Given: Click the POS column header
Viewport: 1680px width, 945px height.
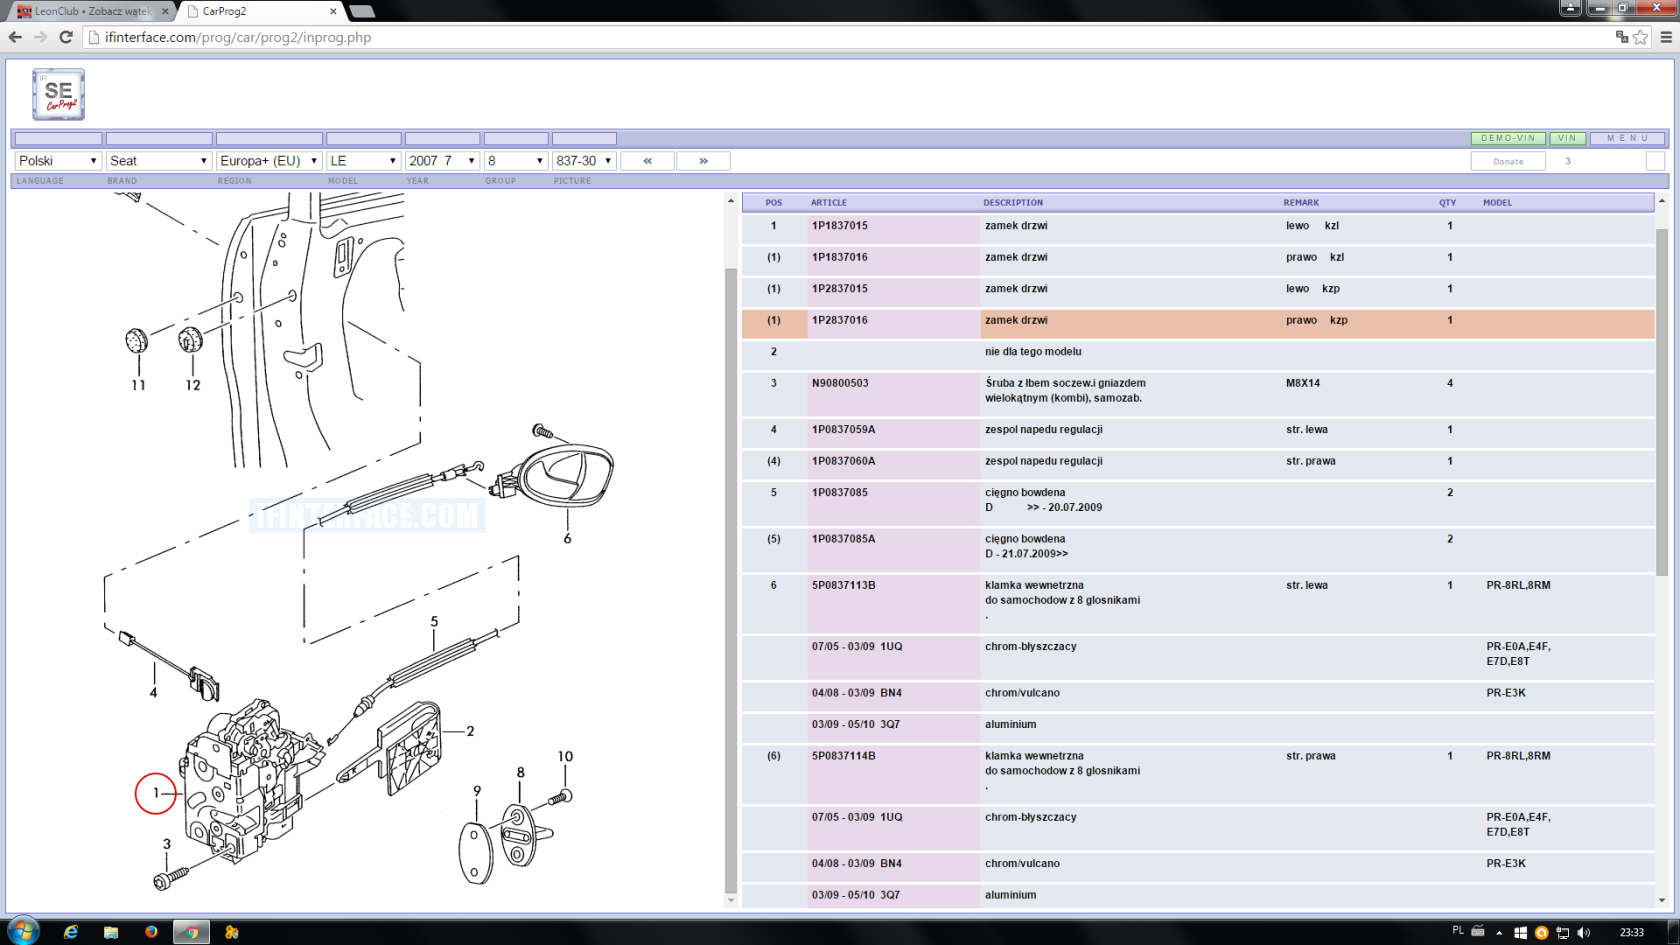Looking at the screenshot, I should point(774,203).
